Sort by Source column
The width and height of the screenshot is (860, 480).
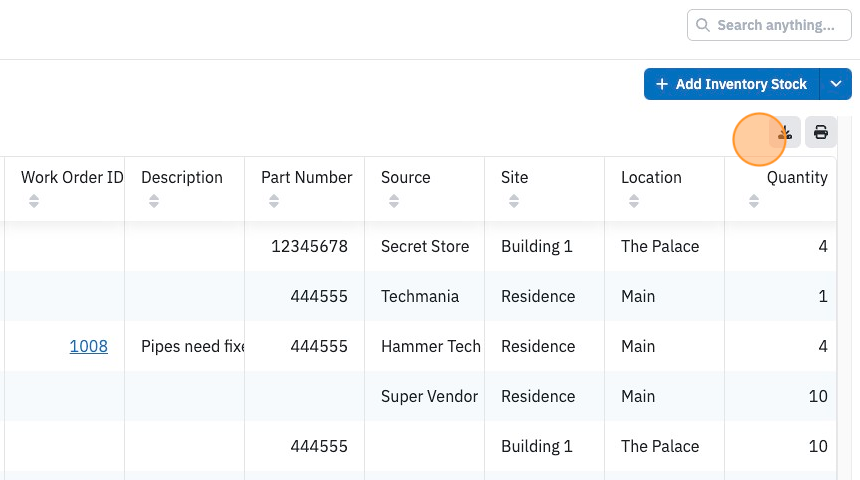coord(394,201)
